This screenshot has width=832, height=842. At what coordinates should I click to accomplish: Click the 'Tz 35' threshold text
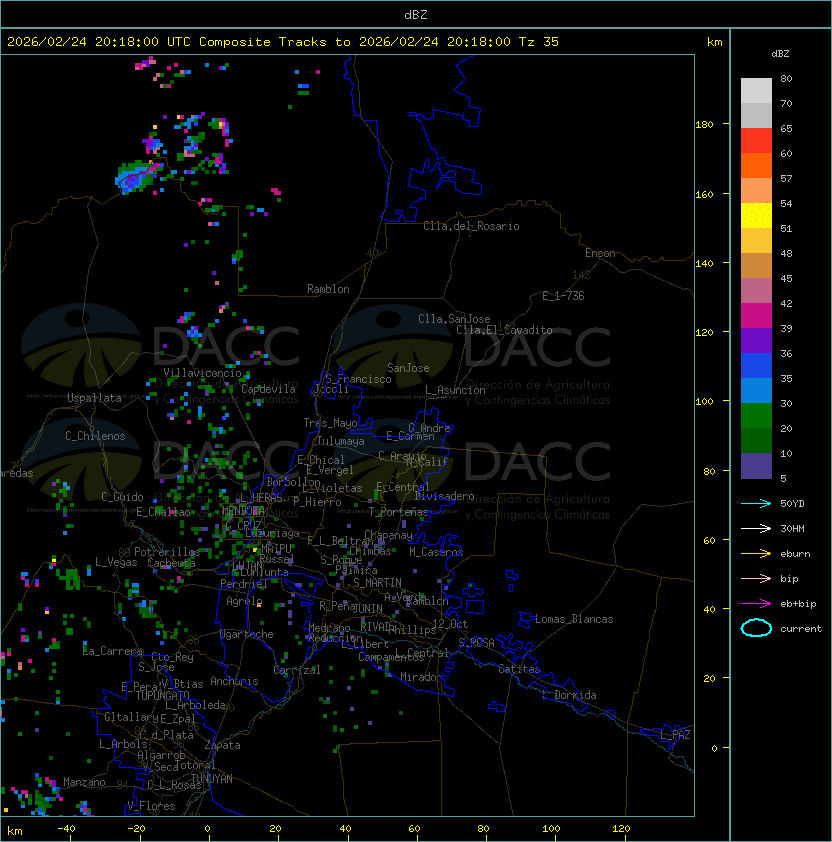539,42
